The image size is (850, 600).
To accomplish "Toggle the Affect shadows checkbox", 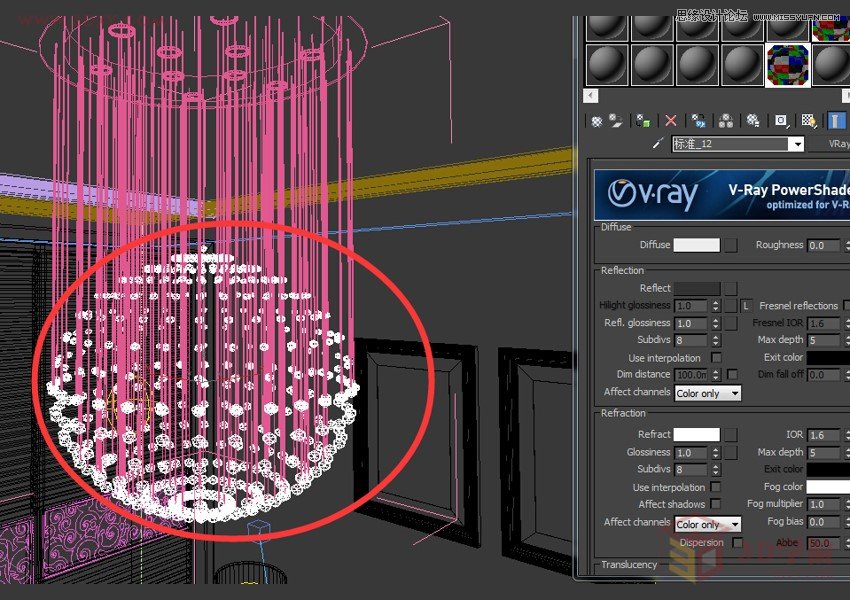I will tap(716, 504).
